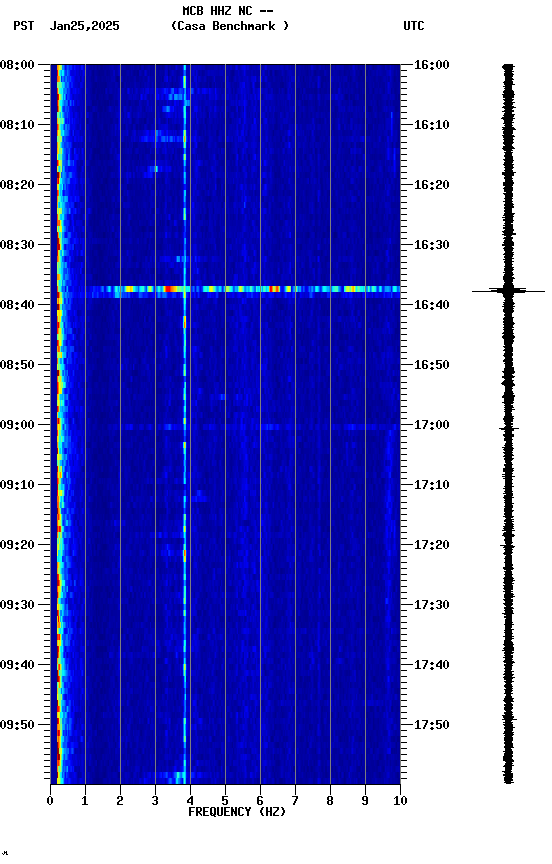
Task: Click the frequency axis tick '1'
Action: (x=85, y=801)
